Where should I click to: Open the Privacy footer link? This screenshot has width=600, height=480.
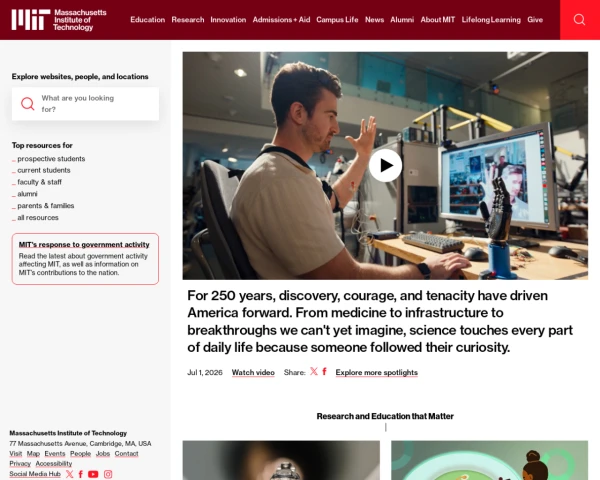coord(20,464)
